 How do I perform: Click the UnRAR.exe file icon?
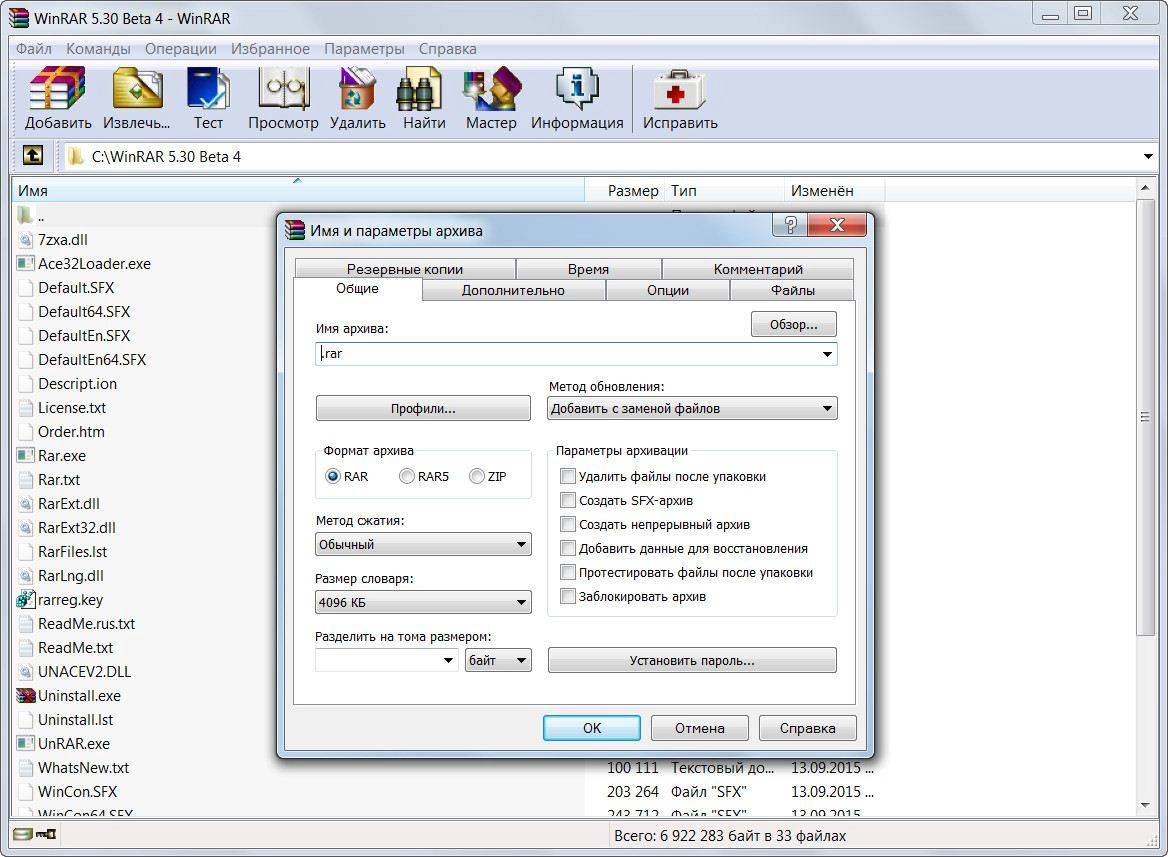(x=26, y=744)
